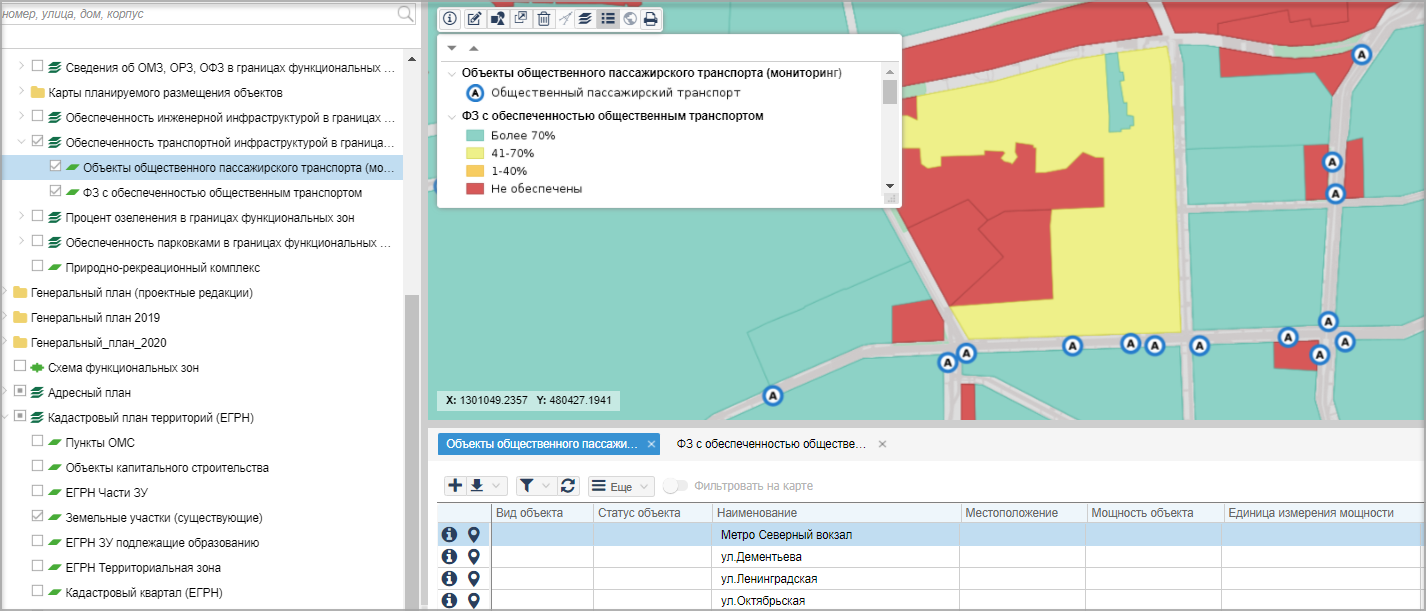Image resolution: width=1426 pixels, height=611 pixels.
Task: Expand the Генеральный план 2019 folder
Action: click(7, 317)
